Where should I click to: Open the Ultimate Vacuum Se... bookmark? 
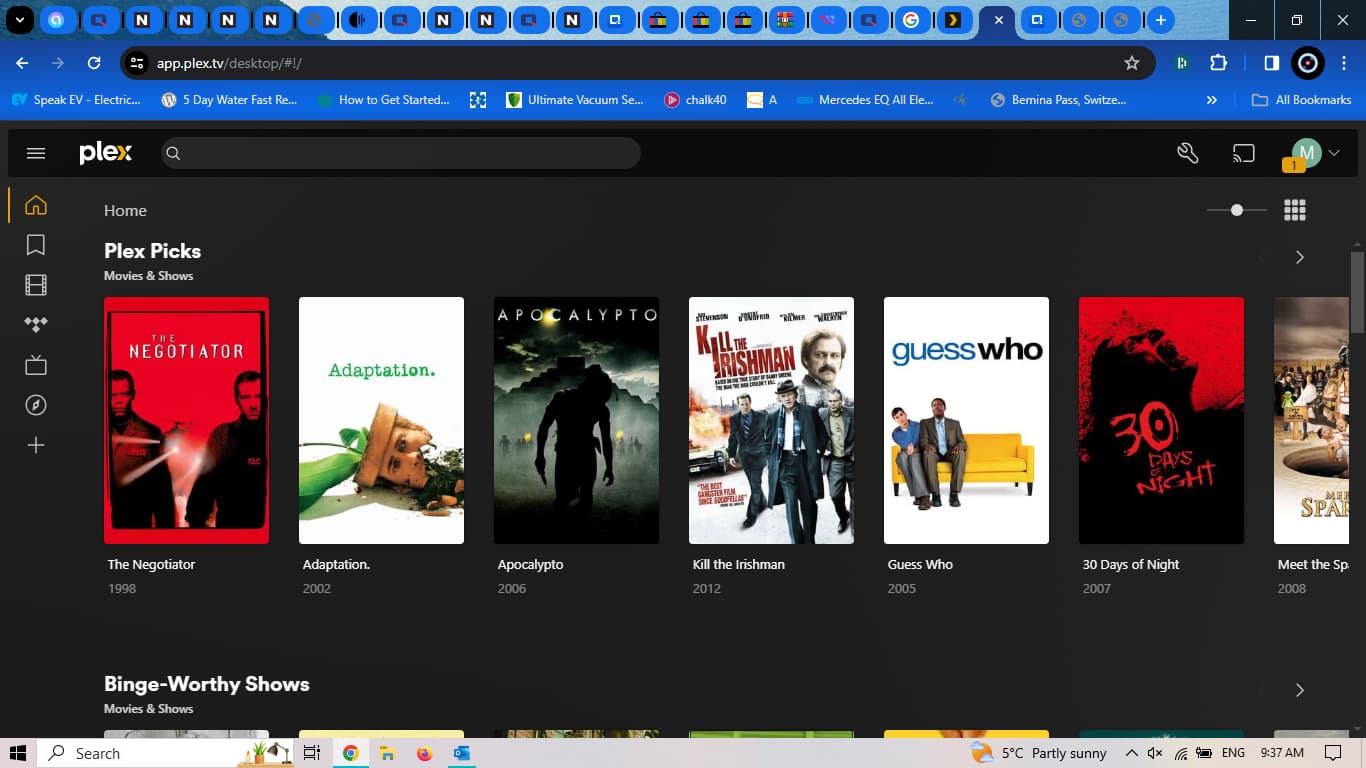pos(575,100)
